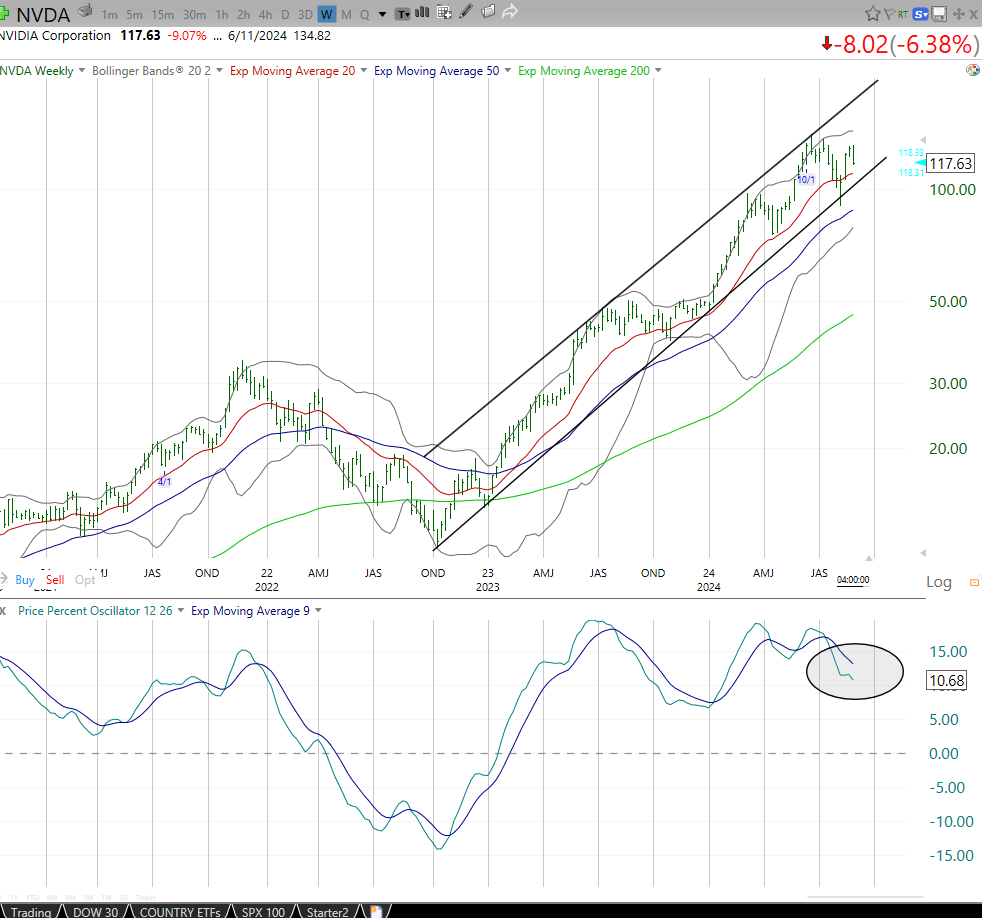
Task: Select the 2h timeframe
Action: (x=244, y=14)
